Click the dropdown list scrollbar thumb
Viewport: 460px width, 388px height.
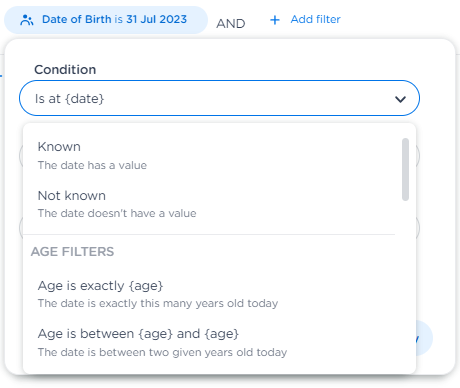point(405,169)
